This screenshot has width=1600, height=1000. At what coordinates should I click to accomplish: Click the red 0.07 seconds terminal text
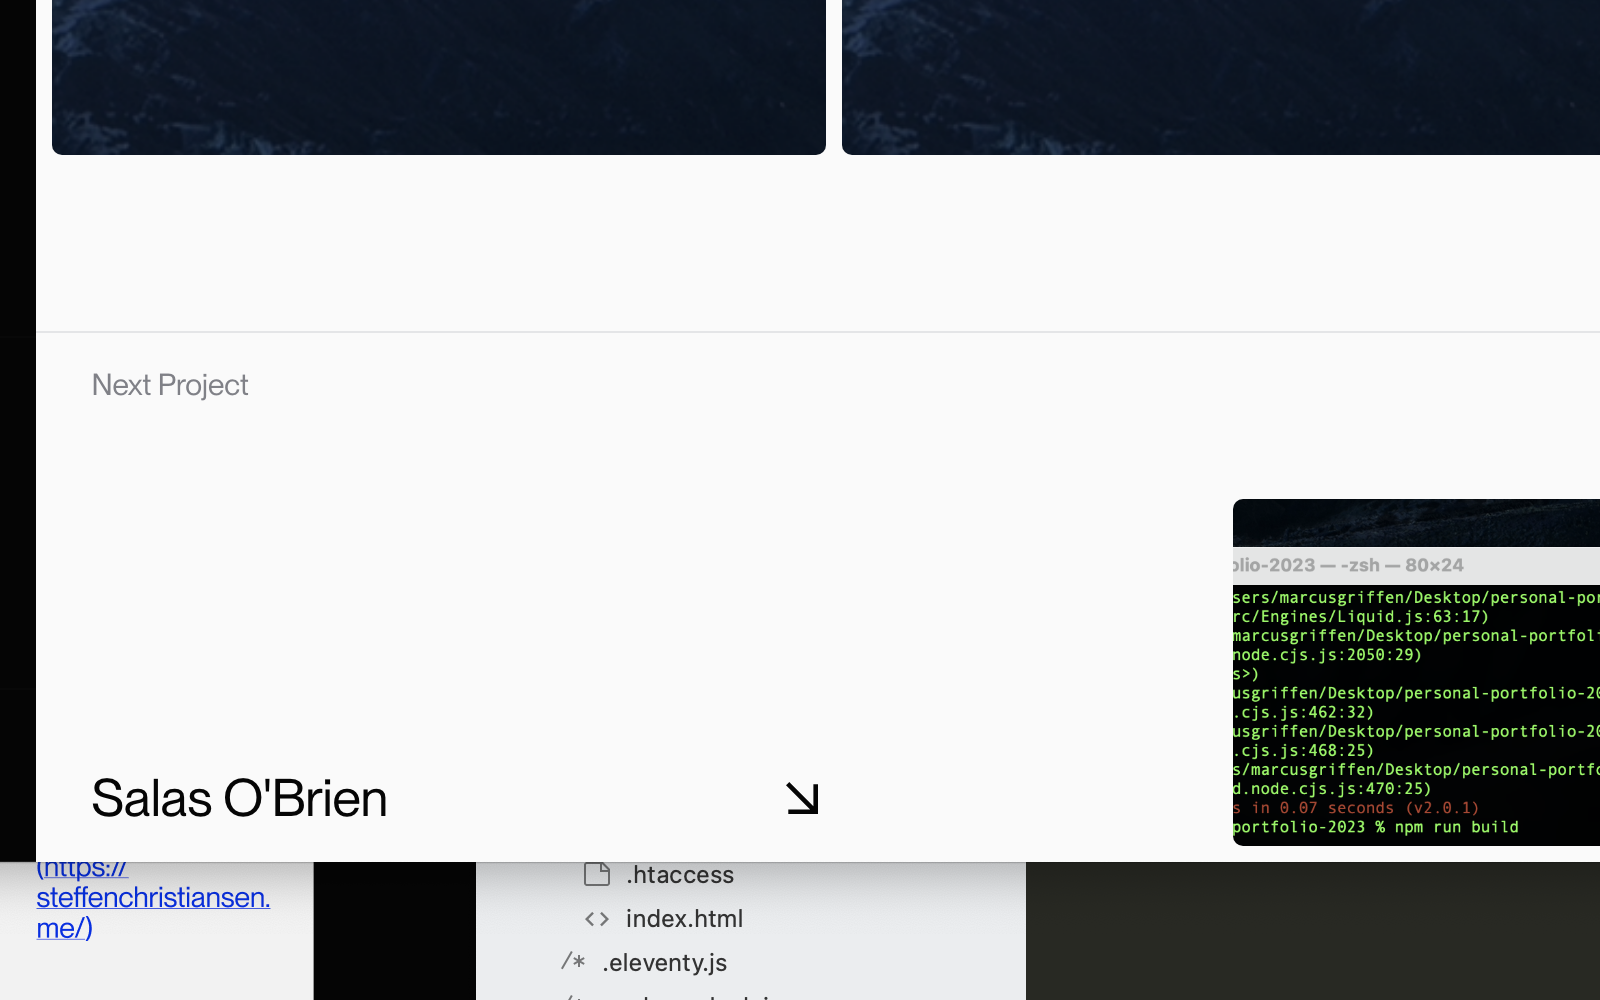point(1355,808)
